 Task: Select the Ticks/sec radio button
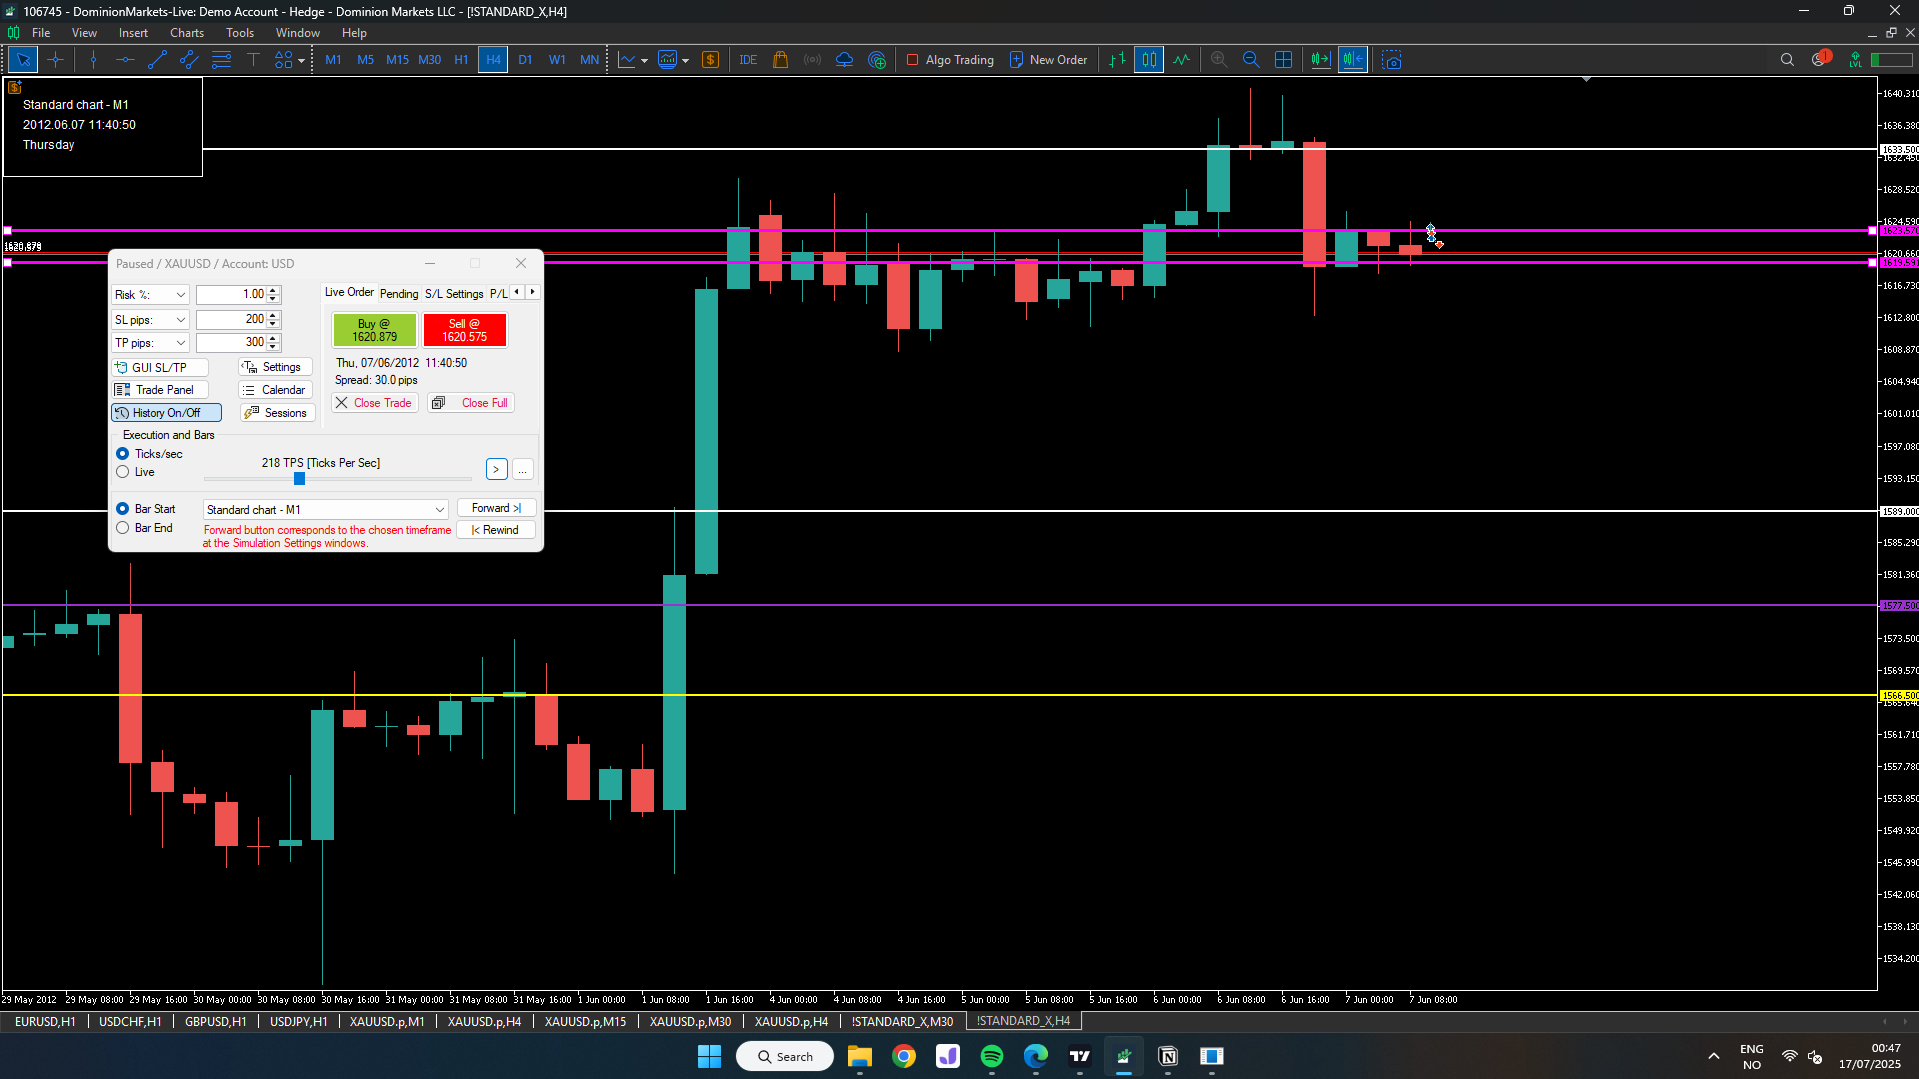click(x=123, y=454)
